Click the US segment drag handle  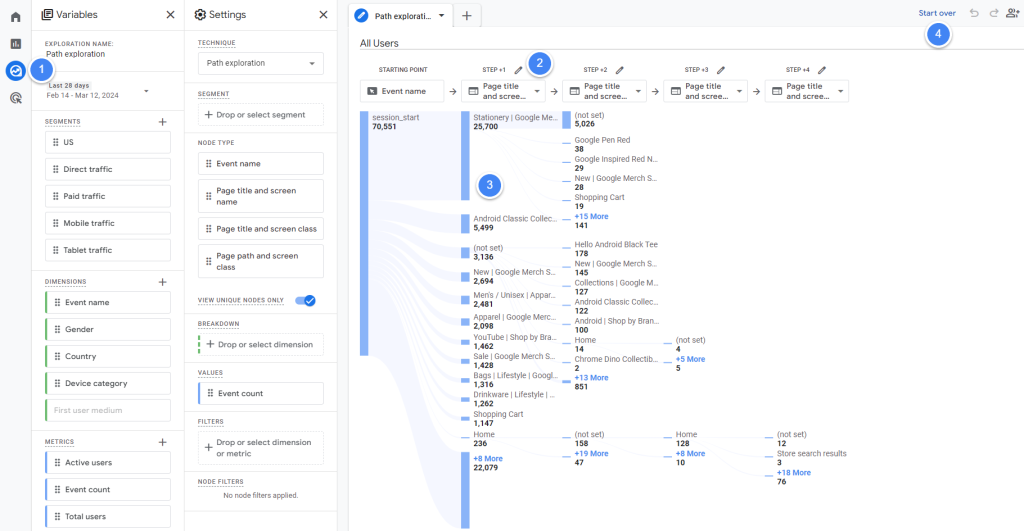[x=56, y=142]
